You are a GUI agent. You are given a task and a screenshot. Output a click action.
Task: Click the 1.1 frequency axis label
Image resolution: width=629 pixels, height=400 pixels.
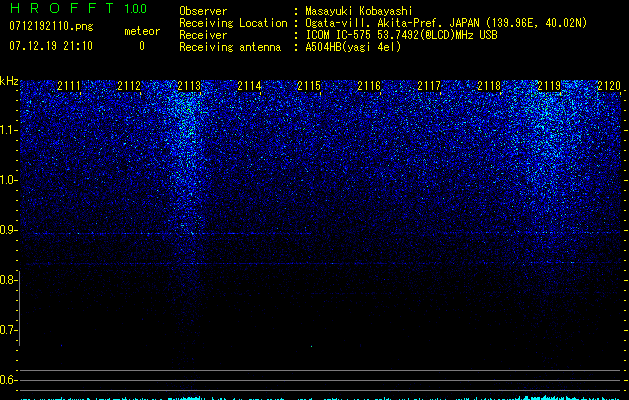tap(8, 130)
